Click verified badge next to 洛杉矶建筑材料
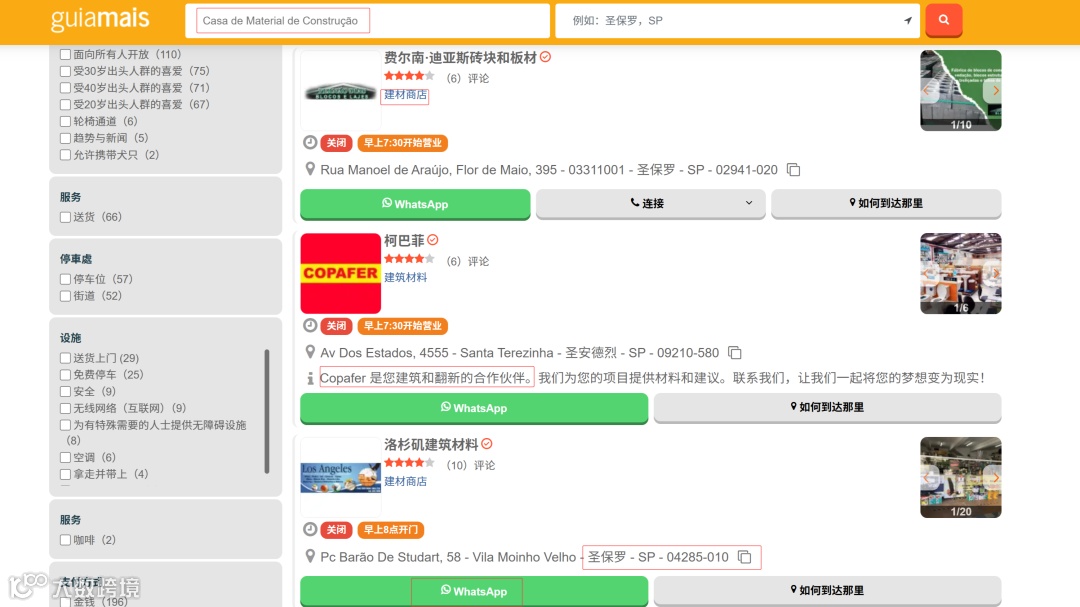The image size is (1080, 607). [x=487, y=444]
